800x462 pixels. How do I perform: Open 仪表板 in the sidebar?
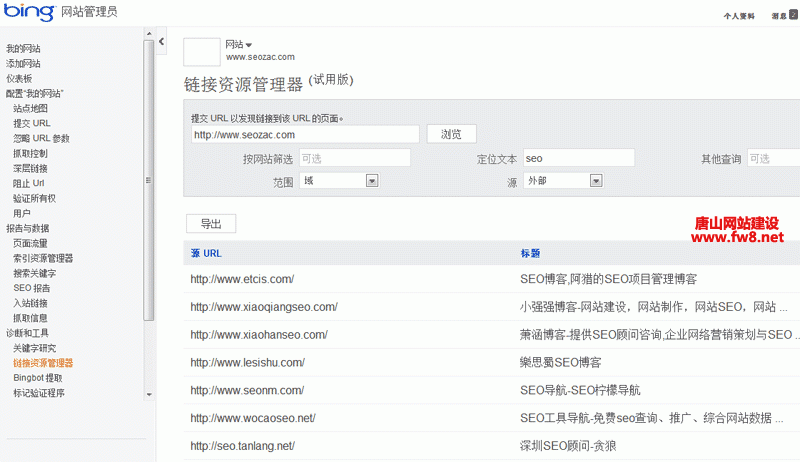[x=19, y=79]
